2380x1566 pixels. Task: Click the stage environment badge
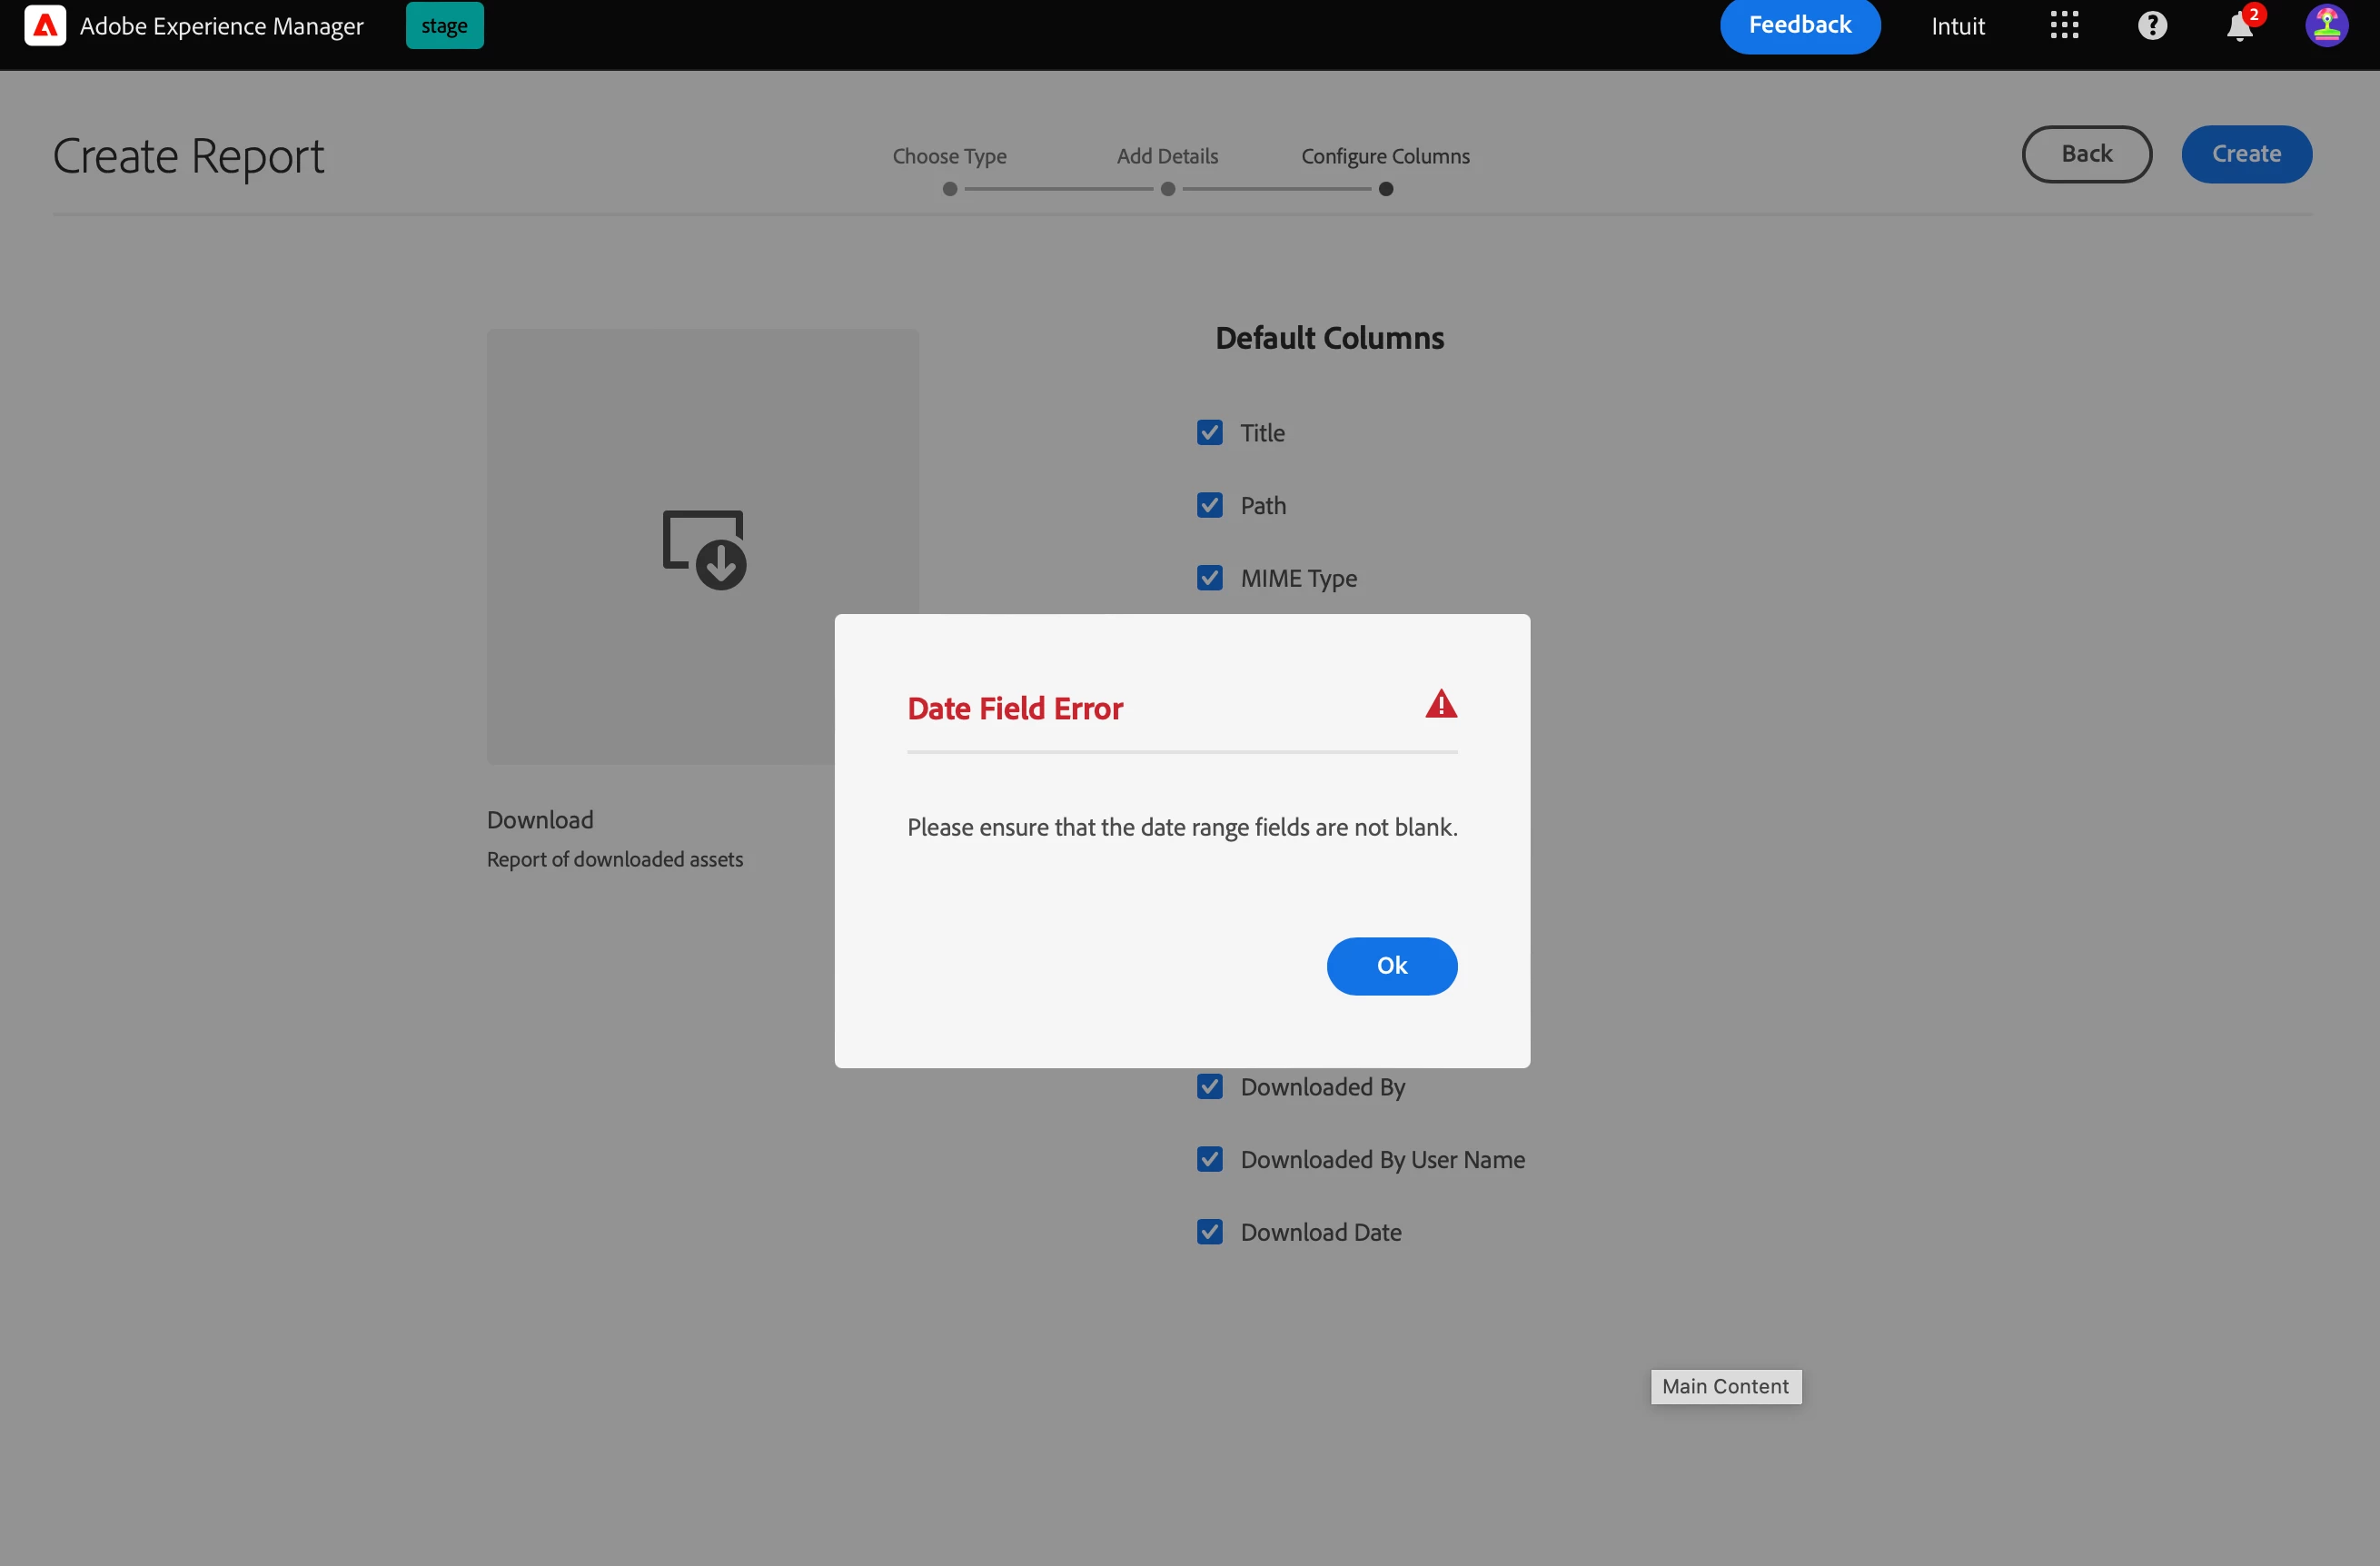pos(444,26)
